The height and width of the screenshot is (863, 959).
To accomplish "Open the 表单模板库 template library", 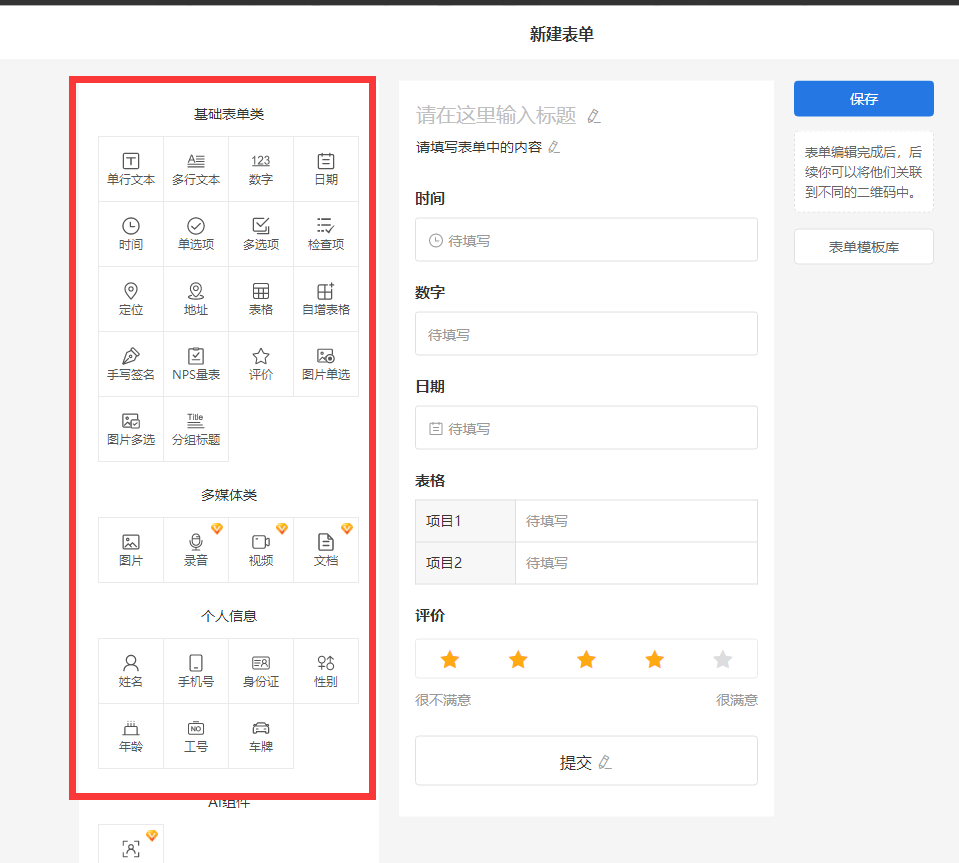I will 864,247.
